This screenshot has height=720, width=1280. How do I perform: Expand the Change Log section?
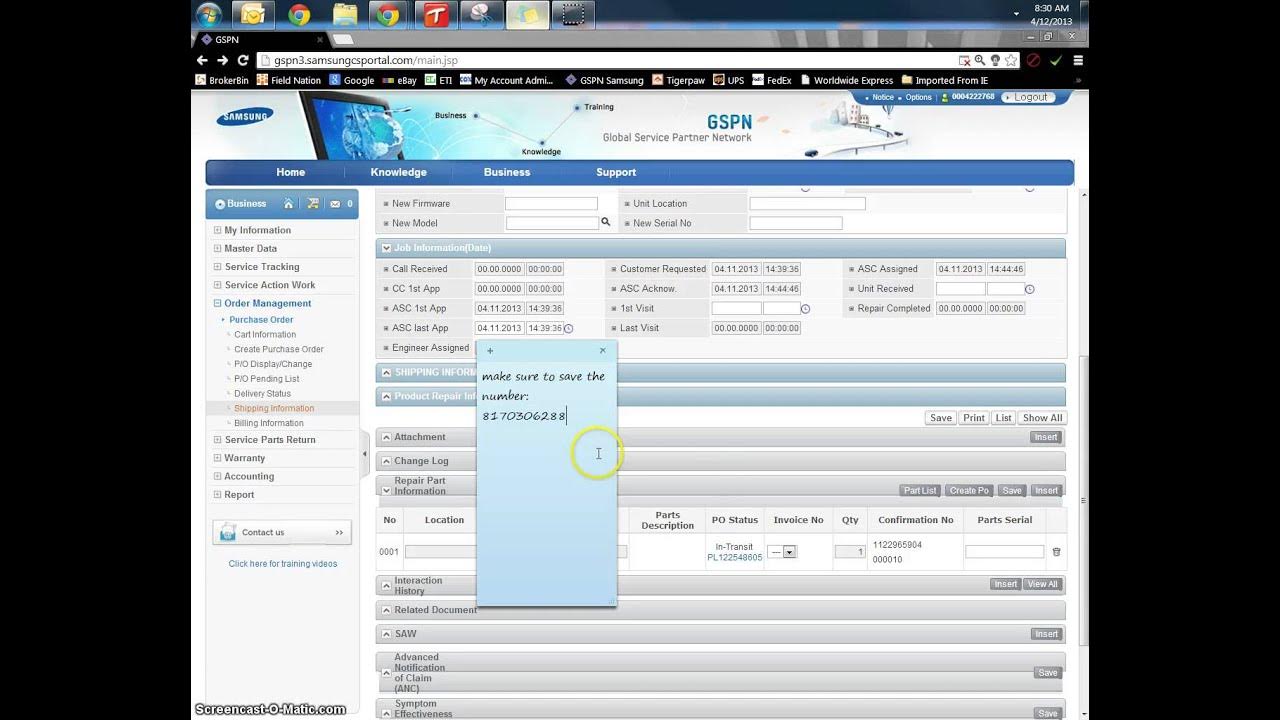click(385, 461)
